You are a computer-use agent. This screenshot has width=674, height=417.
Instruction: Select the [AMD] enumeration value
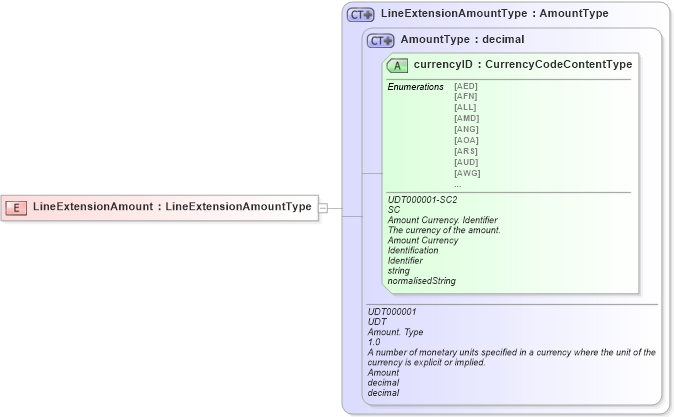pyautogui.click(x=467, y=118)
